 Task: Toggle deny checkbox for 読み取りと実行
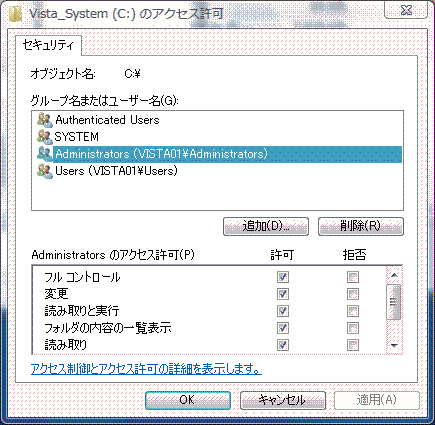point(353,311)
